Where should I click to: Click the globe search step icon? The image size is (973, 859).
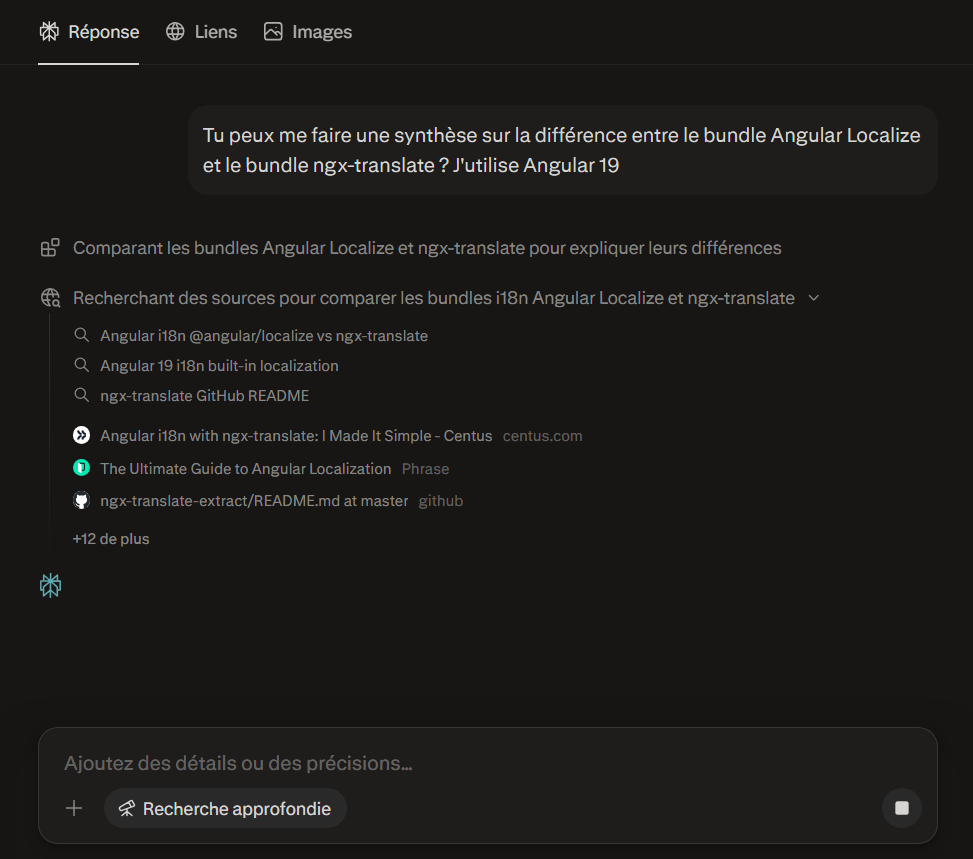tap(50, 298)
